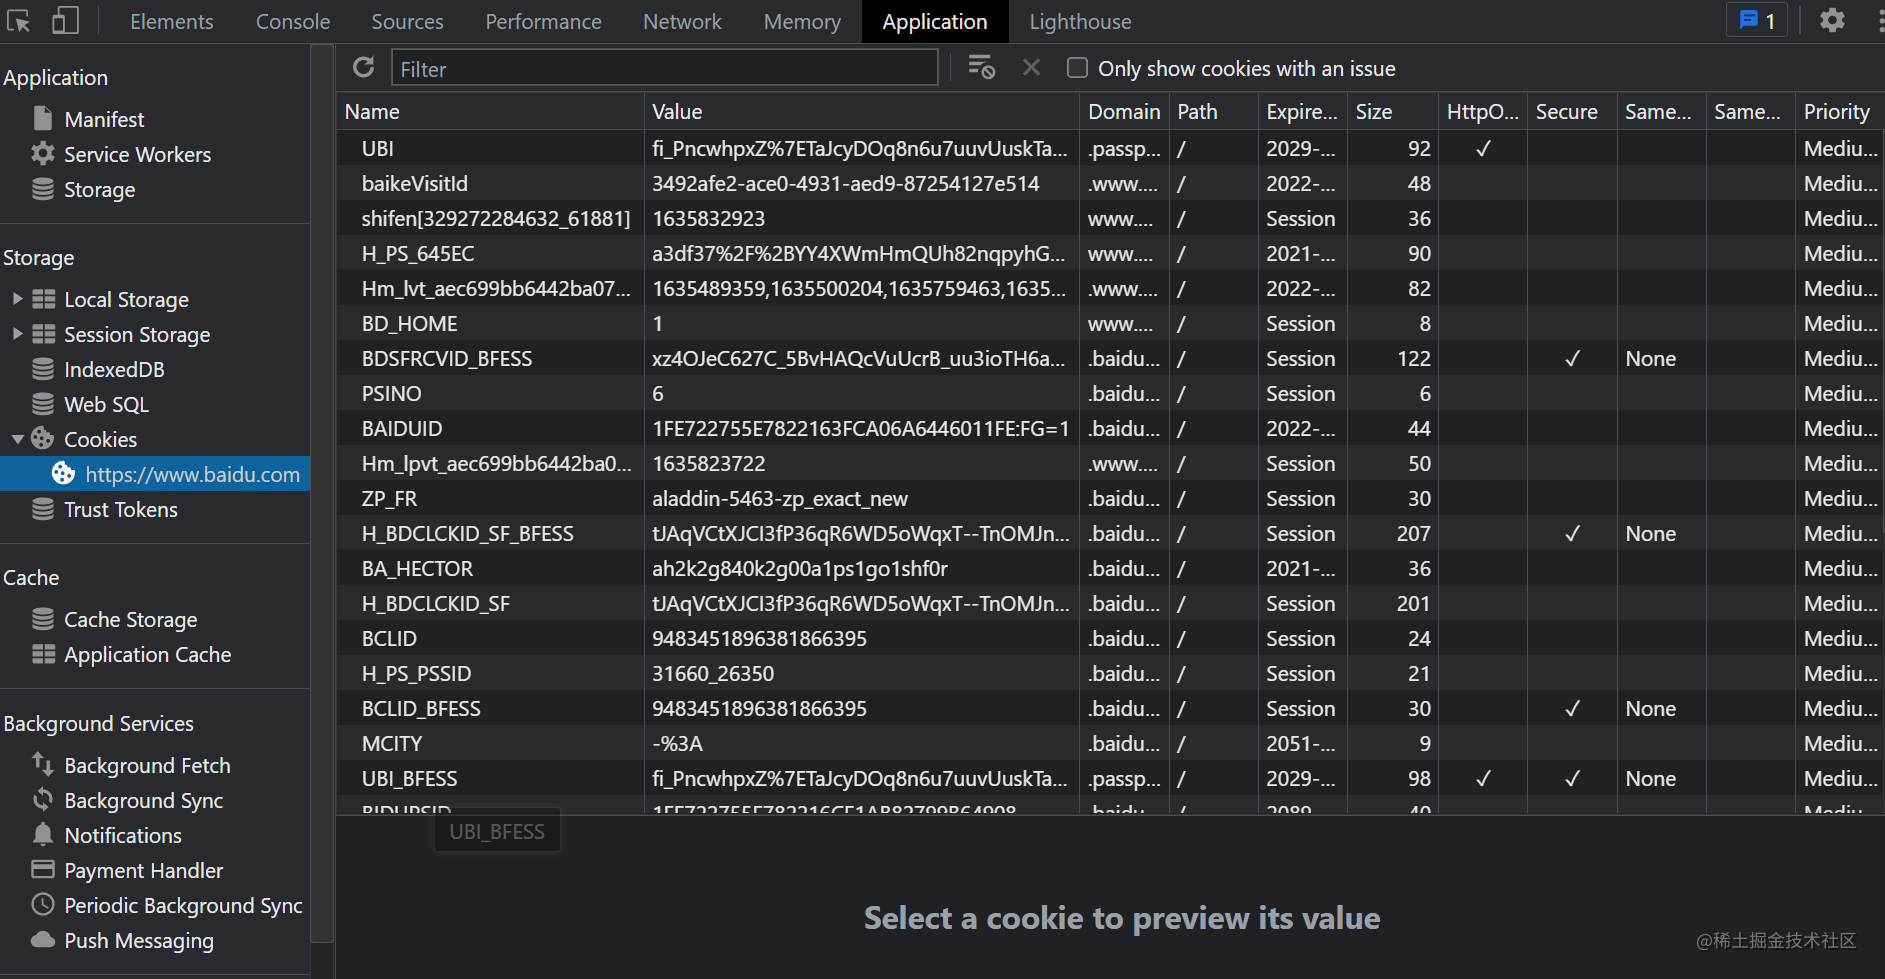Switch to the Lighthouse tab
The height and width of the screenshot is (979, 1885).
[x=1080, y=21]
